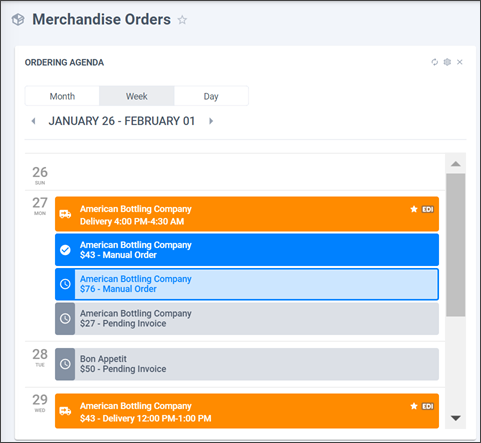Refresh the Ordering Agenda panel
The image size is (481, 443).
click(434, 62)
